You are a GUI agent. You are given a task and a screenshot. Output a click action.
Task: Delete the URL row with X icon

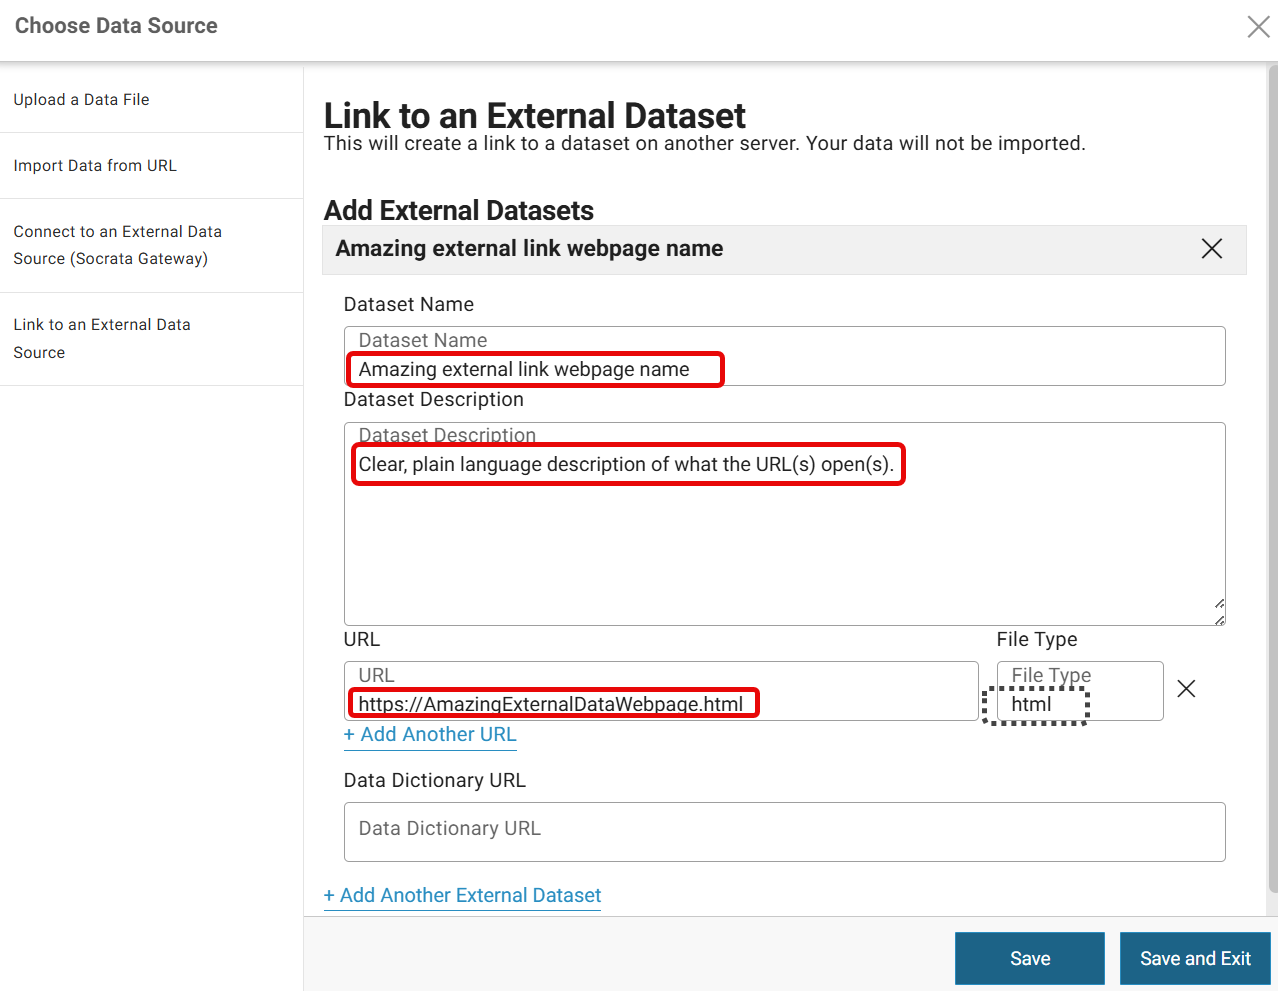1186,689
